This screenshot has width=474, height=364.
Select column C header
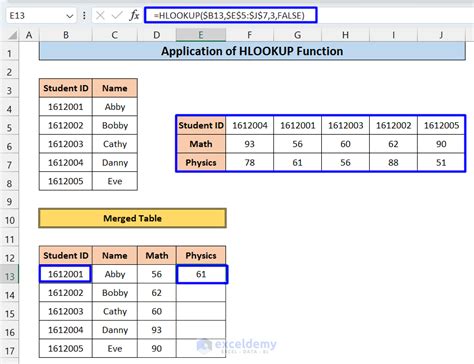pos(114,35)
